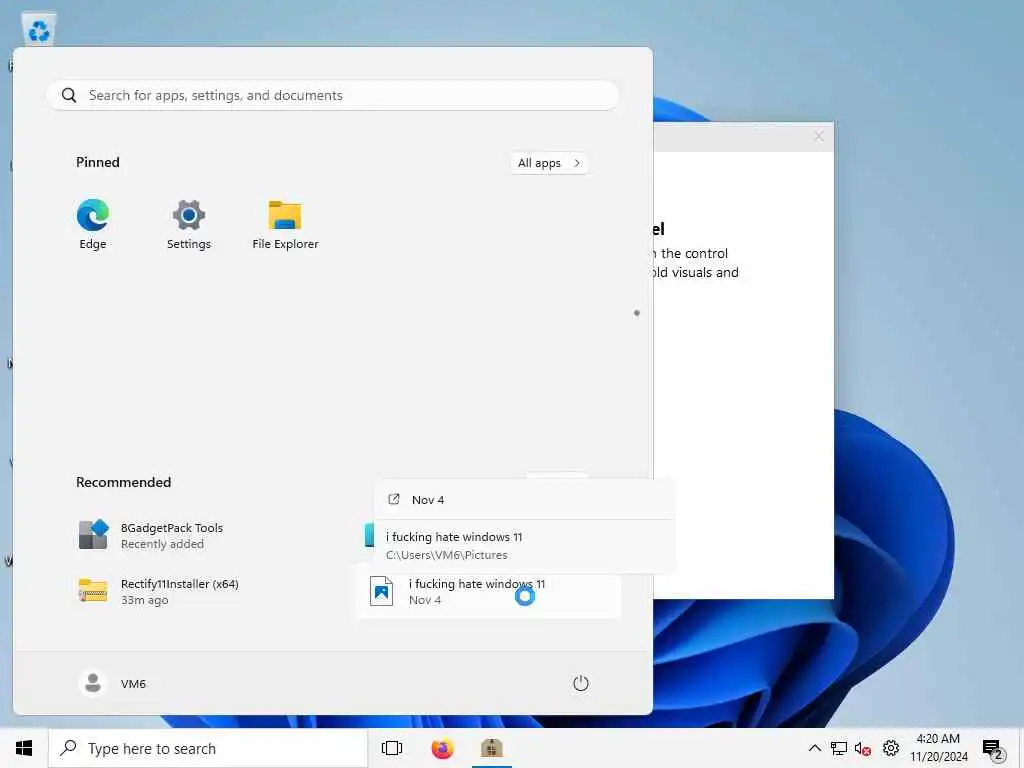Close the background installer window
This screenshot has width=1024, height=768.
coord(818,136)
